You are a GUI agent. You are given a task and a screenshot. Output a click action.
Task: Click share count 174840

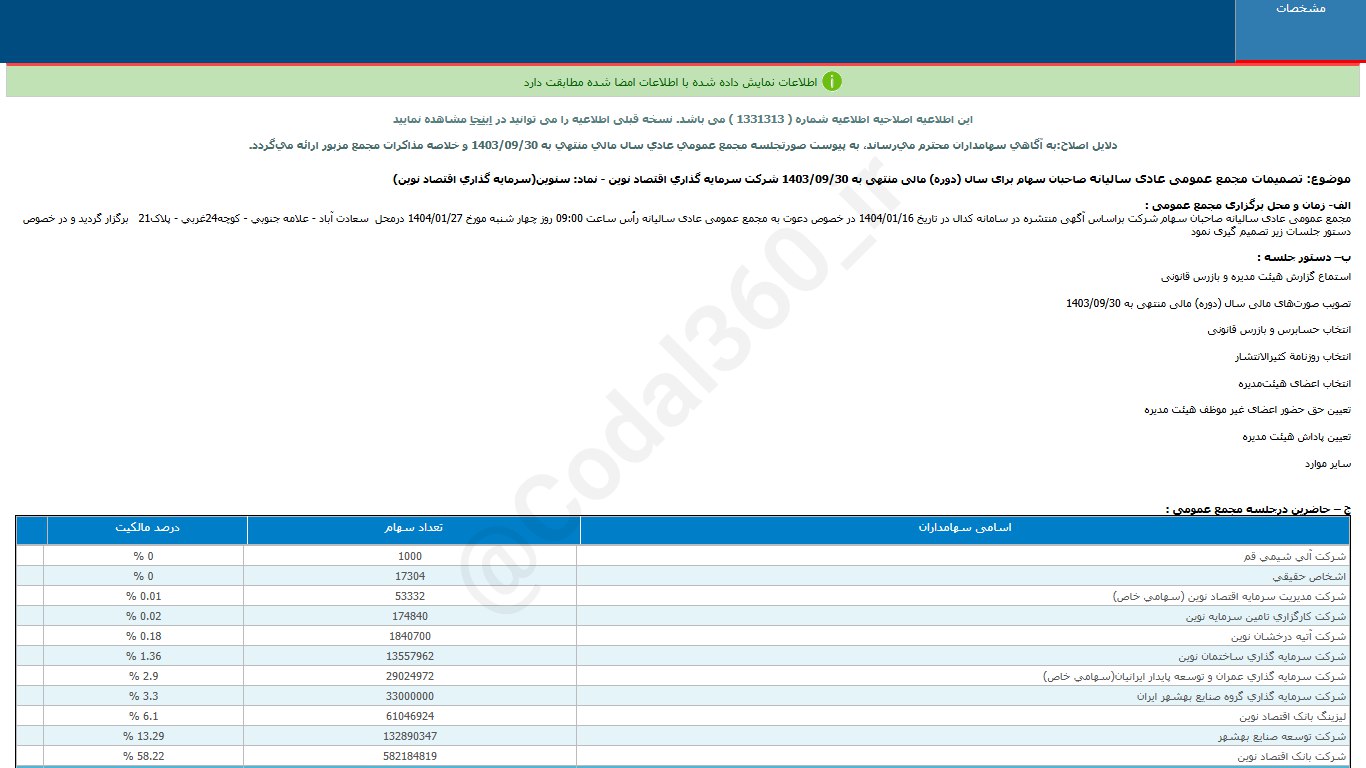pos(410,616)
